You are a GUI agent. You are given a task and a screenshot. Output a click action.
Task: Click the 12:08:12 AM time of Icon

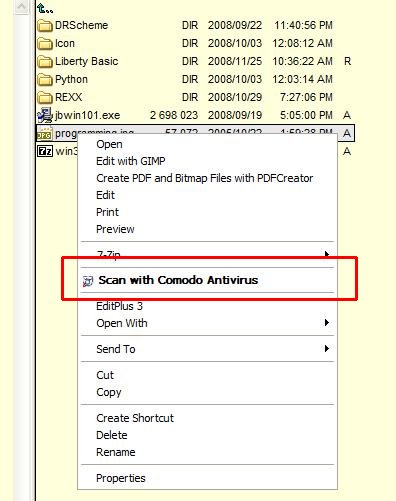click(303, 43)
